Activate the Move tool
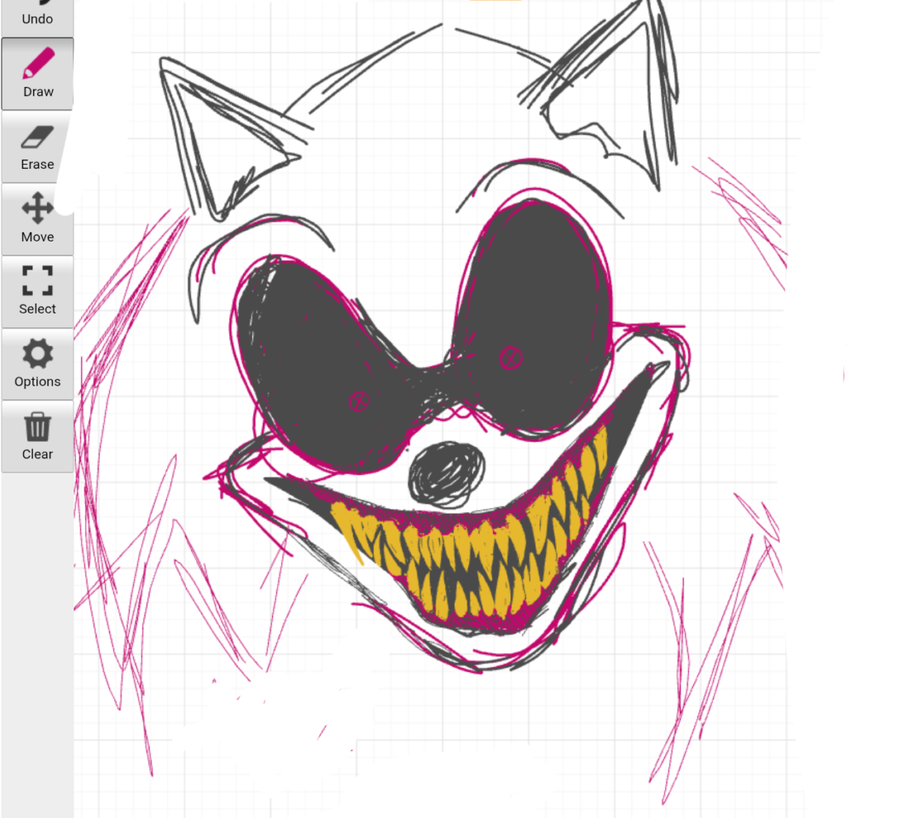Viewport: 900px width, 818px height. pos(37,219)
